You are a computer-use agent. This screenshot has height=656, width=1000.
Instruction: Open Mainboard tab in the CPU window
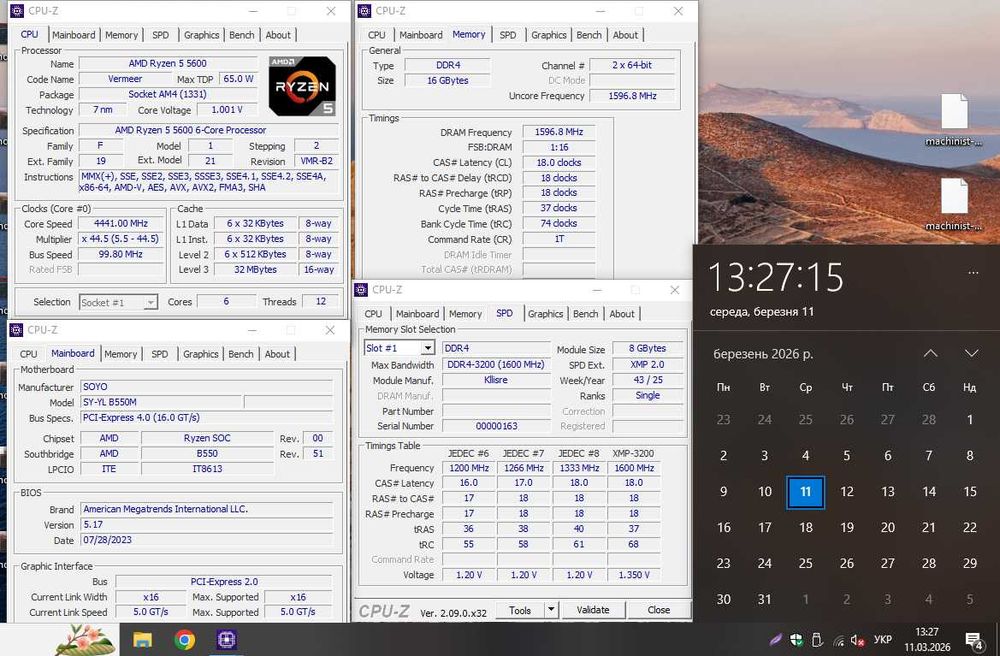coord(73,35)
